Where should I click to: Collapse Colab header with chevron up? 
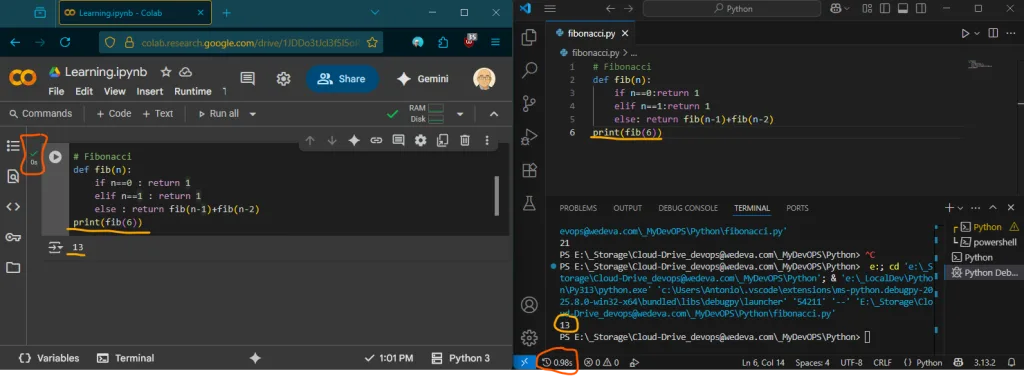[x=494, y=114]
